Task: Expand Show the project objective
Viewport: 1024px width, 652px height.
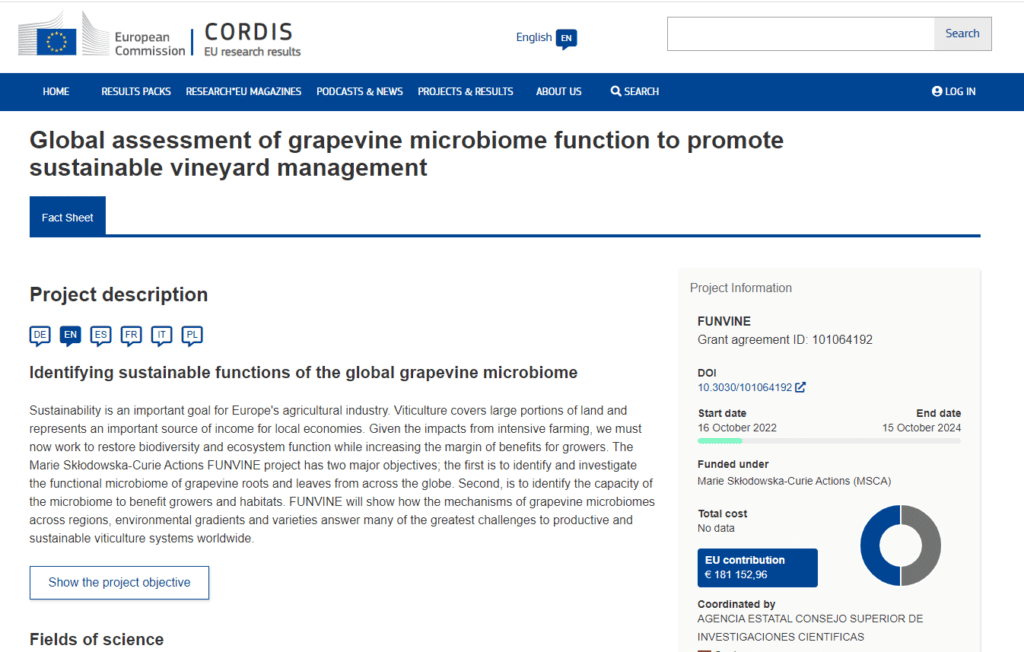Action: click(120, 583)
